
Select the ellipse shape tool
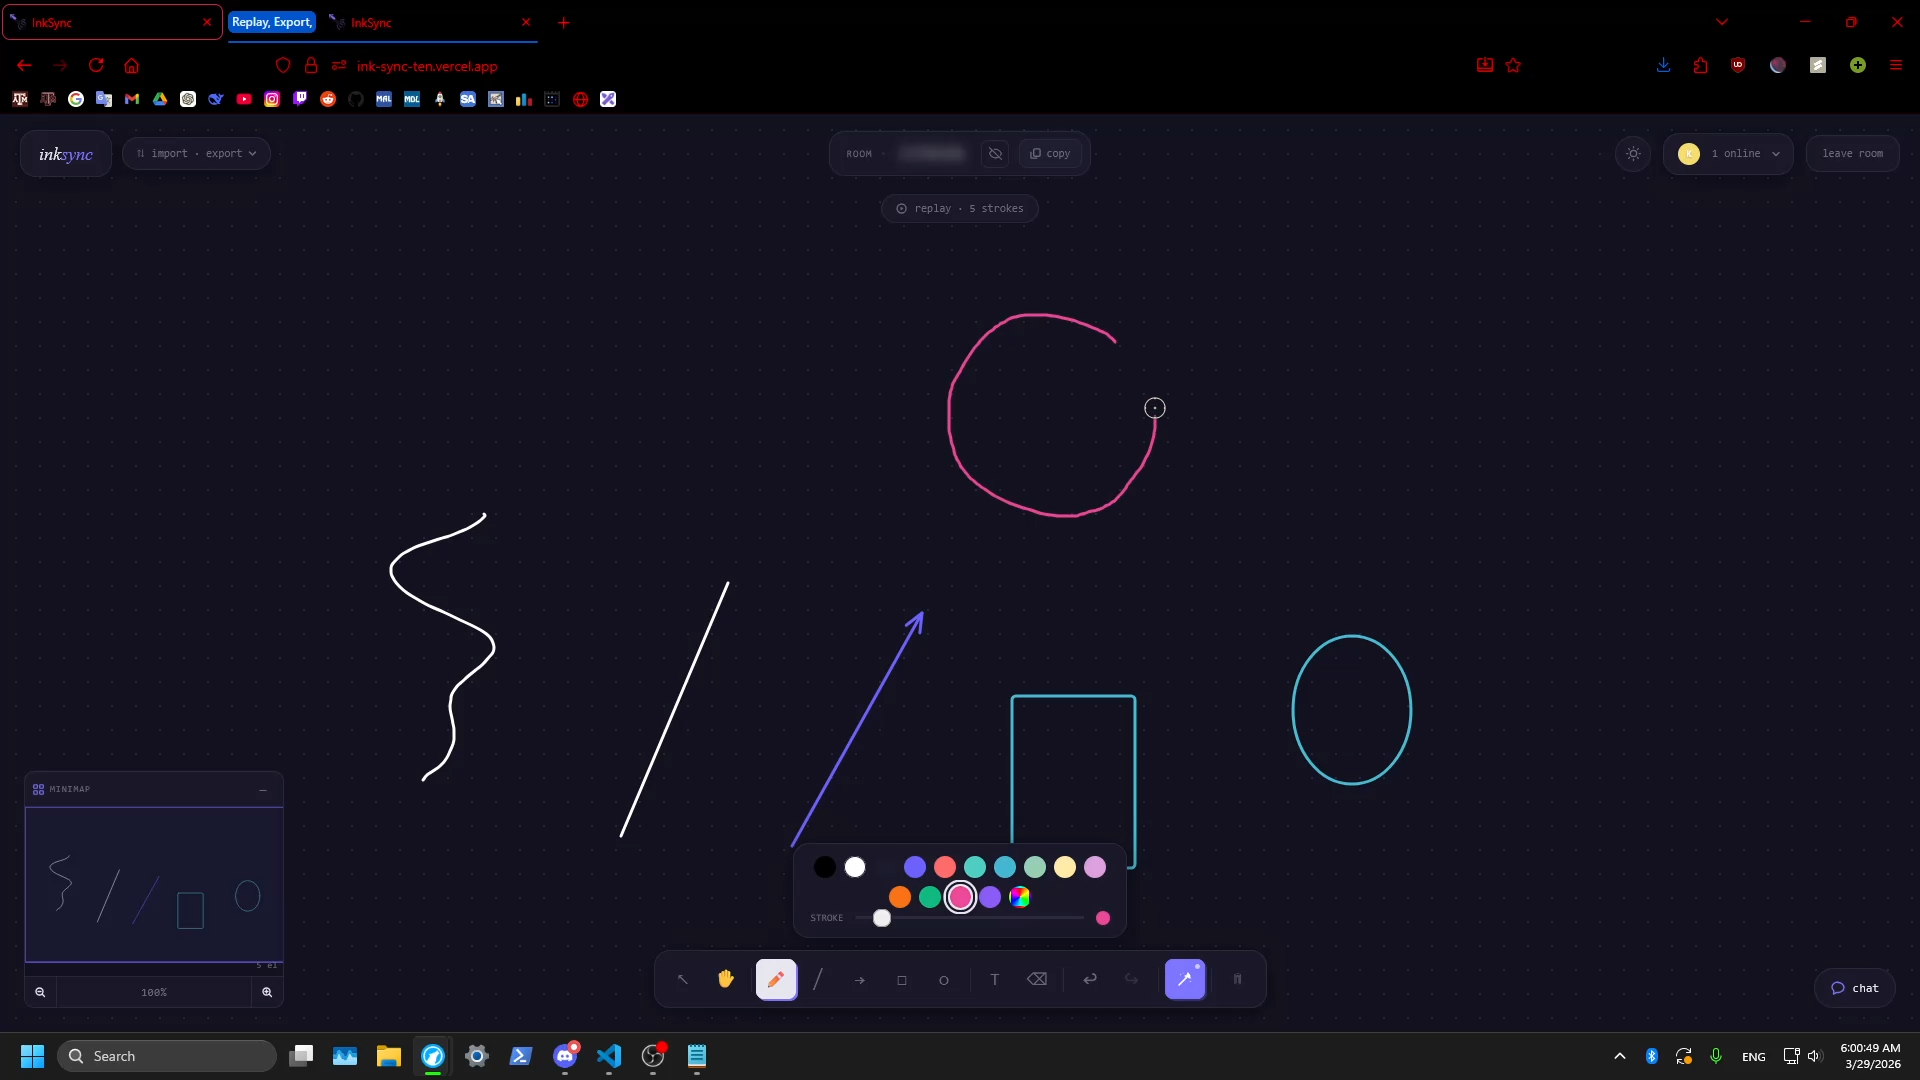coord(944,980)
